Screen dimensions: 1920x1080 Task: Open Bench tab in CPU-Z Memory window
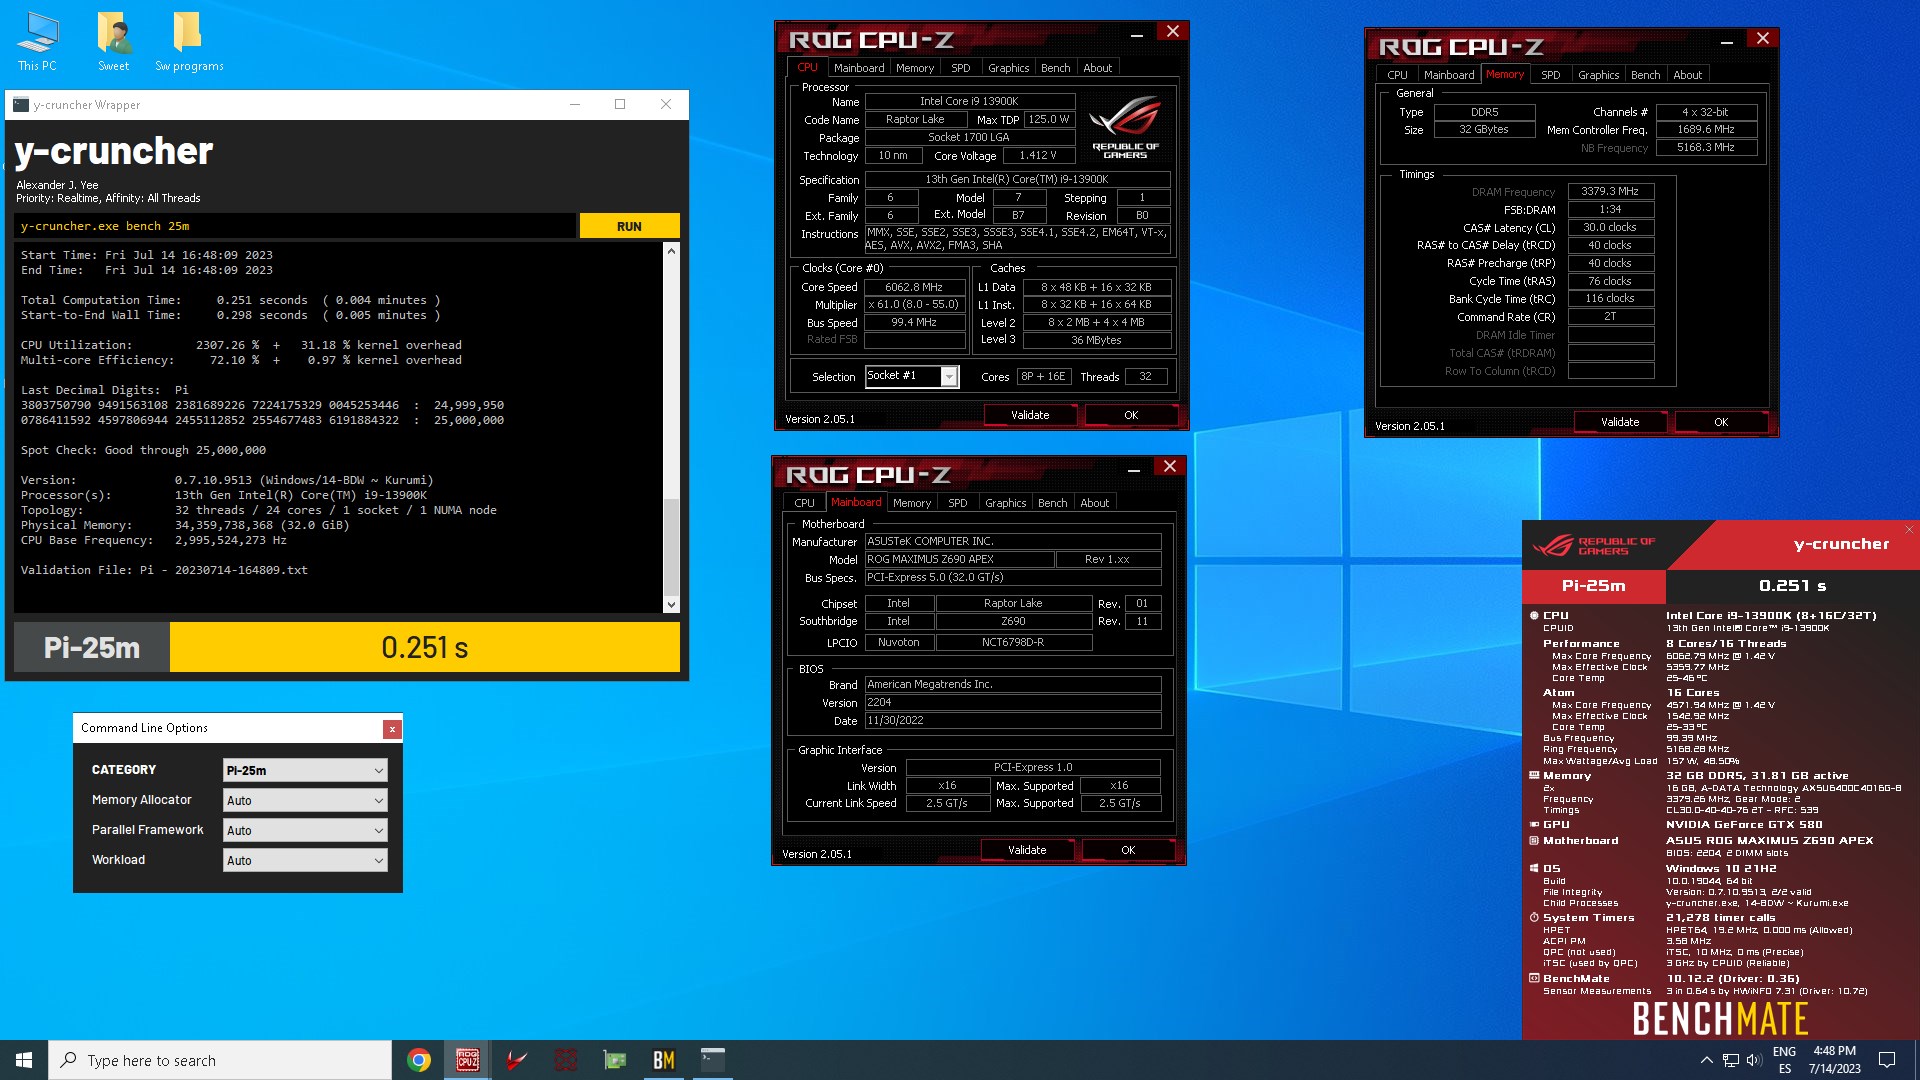[1645, 75]
